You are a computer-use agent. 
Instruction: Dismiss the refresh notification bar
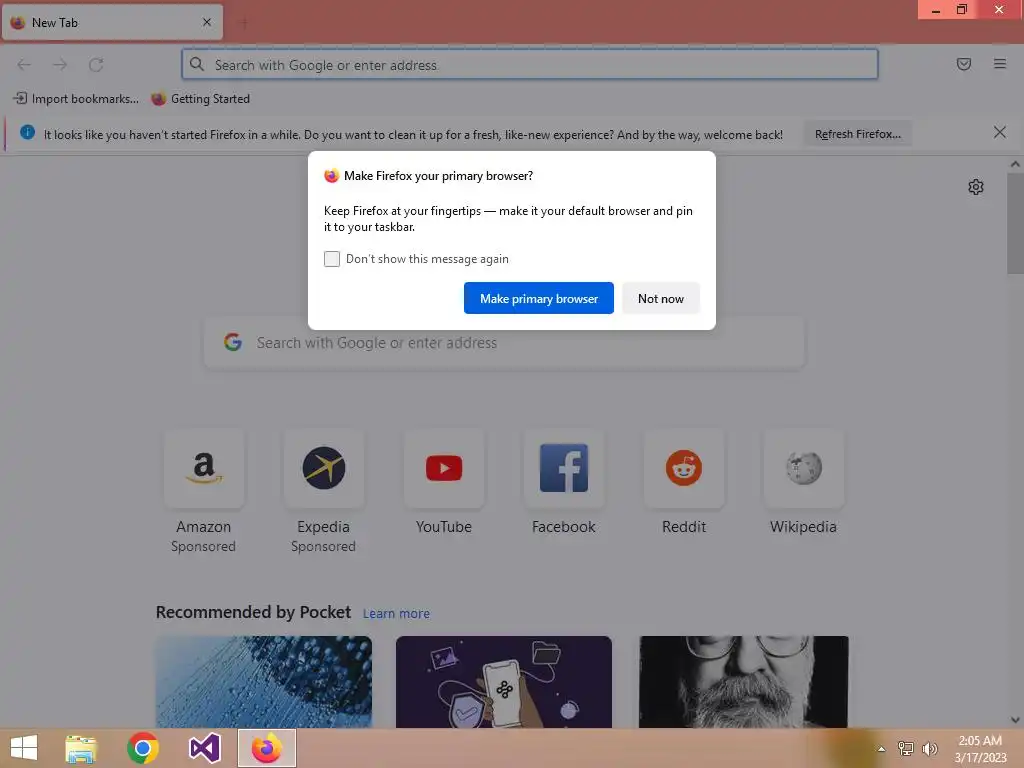pos(999,133)
